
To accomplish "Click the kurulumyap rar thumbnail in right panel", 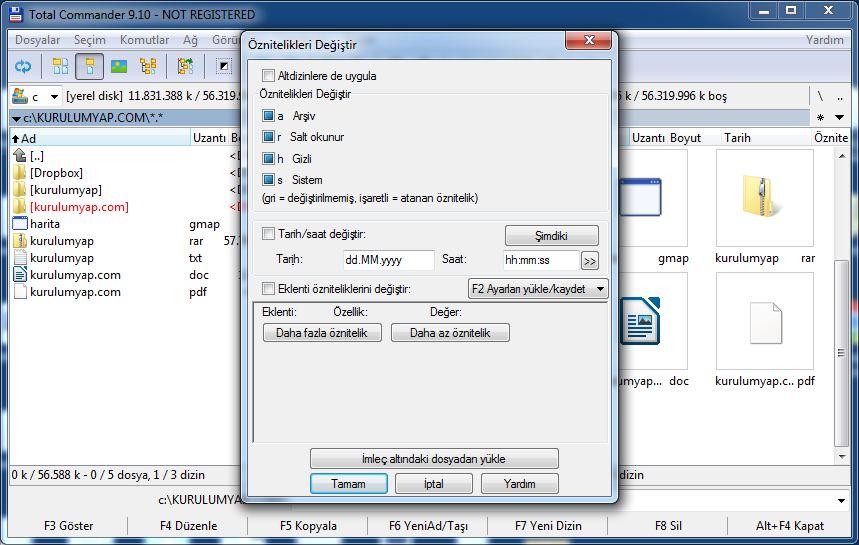I will click(764, 198).
